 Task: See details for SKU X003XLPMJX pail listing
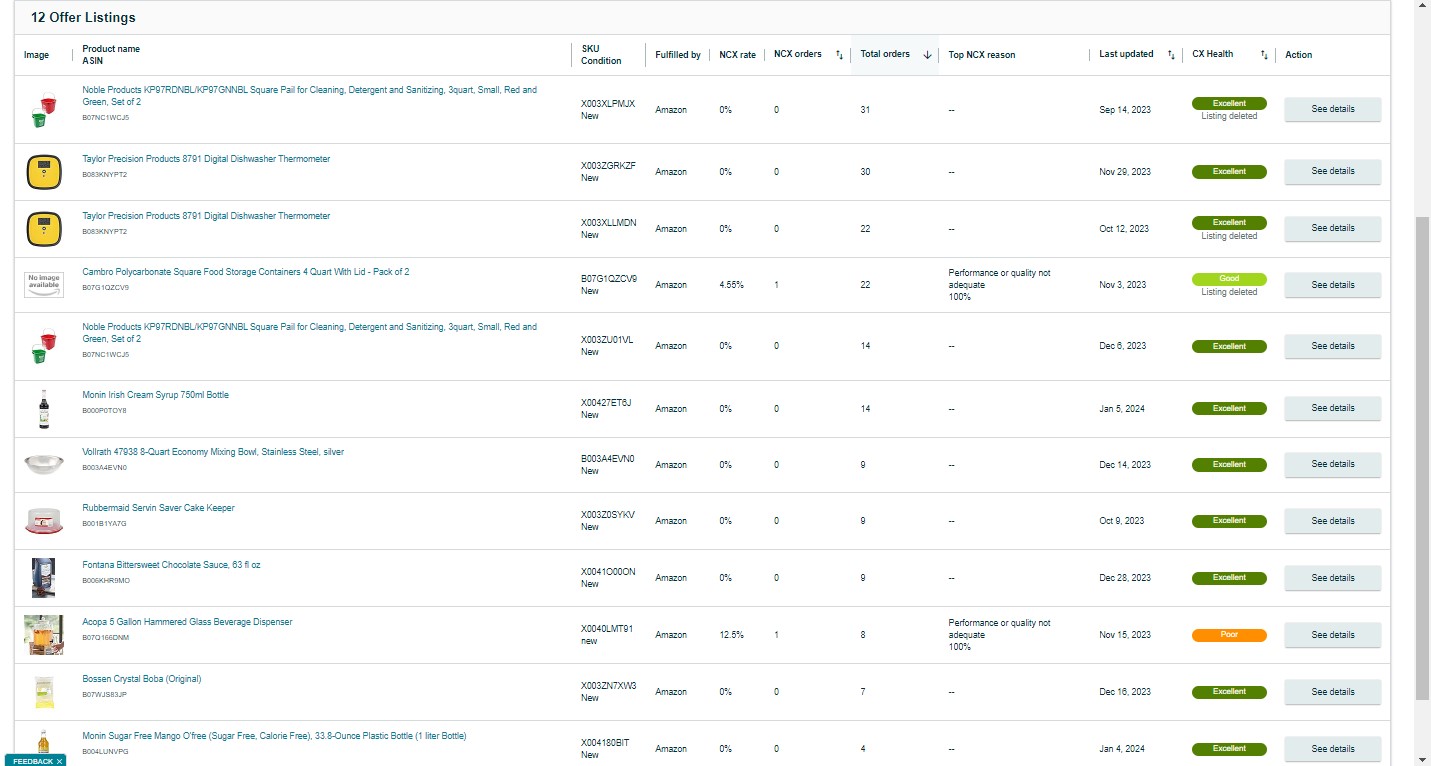pyautogui.click(x=1332, y=109)
